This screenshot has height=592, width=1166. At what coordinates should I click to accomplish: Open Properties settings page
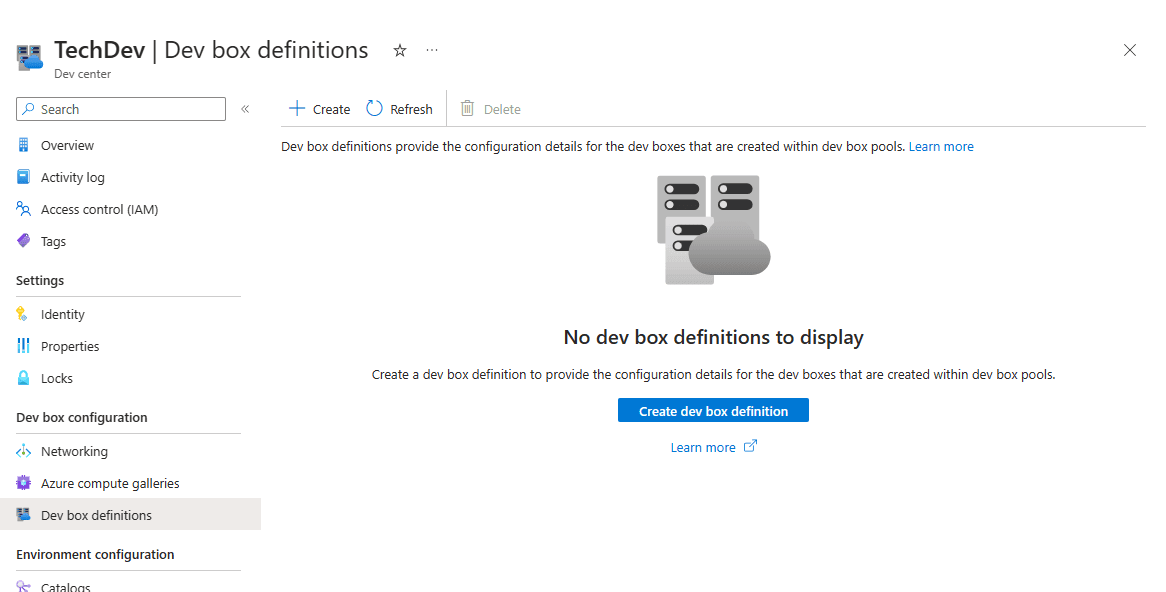pyautogui.click(x=70, y=346)
